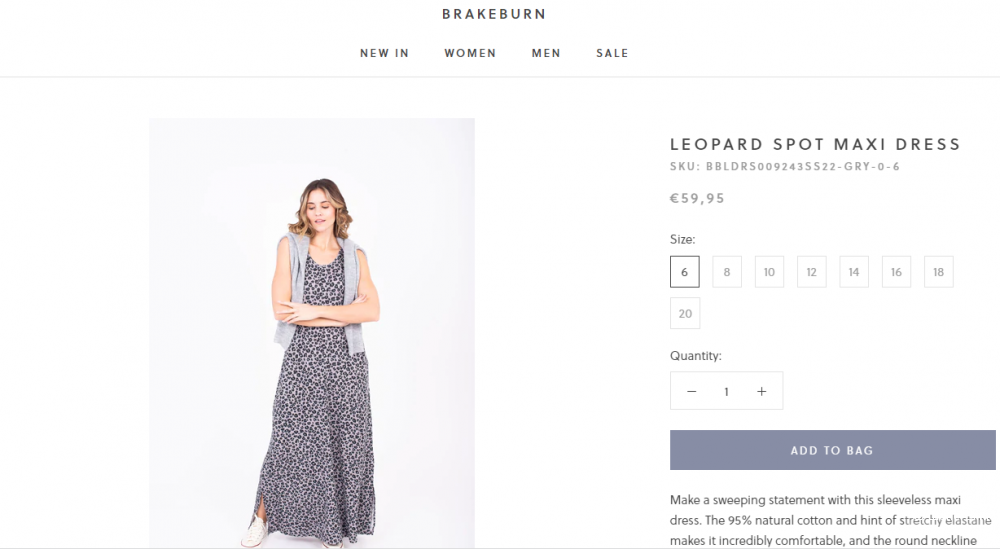Select size 6 option
This screenshot has height=549, width=1000.
685,272
